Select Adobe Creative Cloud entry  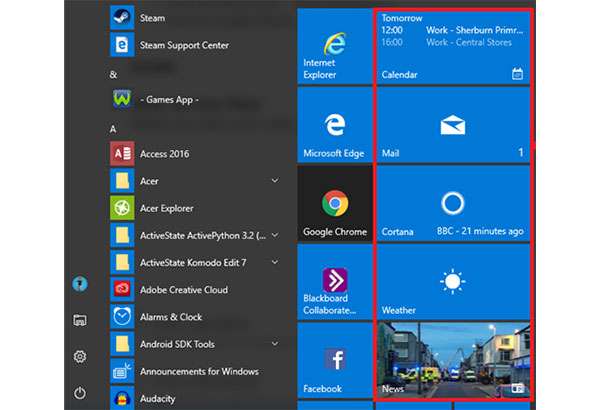pos(185,289)
